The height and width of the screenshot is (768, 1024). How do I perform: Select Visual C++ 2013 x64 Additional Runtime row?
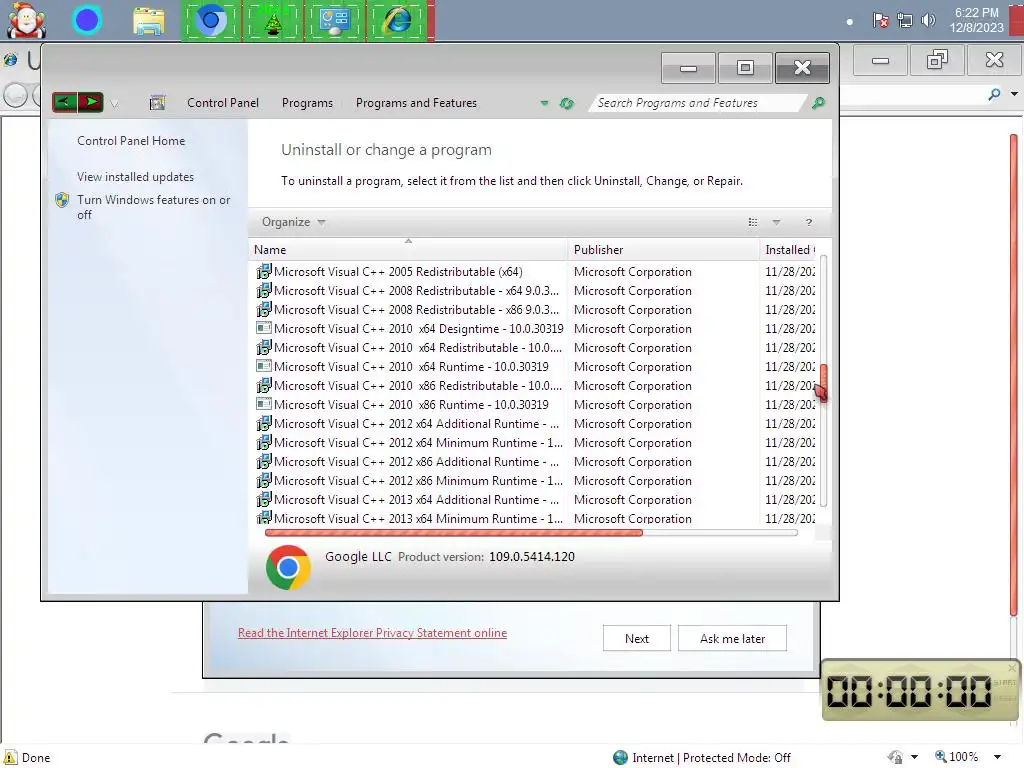point(536,499)
